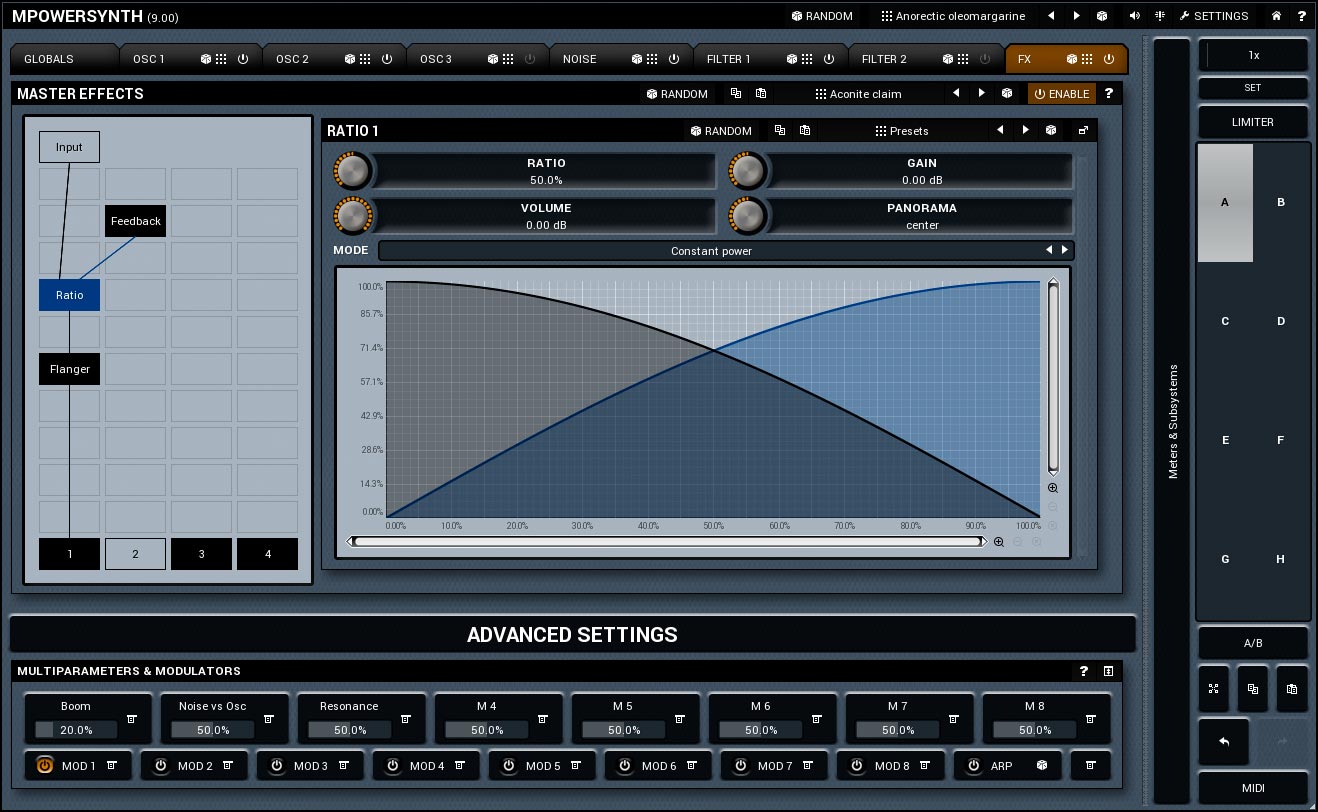Image resolution: width=1318 pixels, height=812 pixels.
Task: Click RANDOM in Master Effects header
Action: pos(677,94)
